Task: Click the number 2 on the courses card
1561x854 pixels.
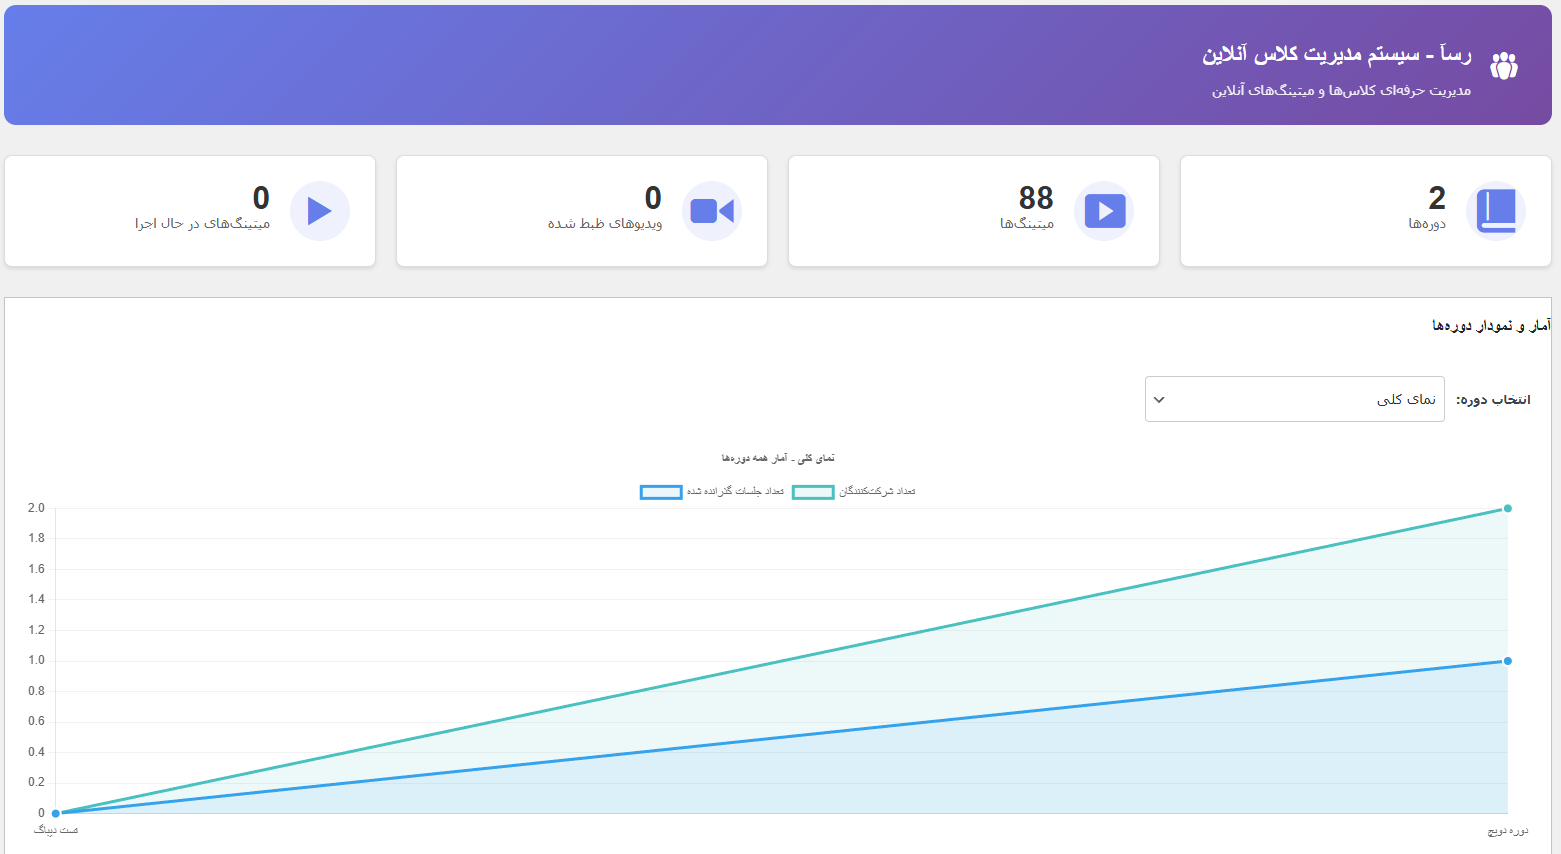Action: tap(1437, 198)
